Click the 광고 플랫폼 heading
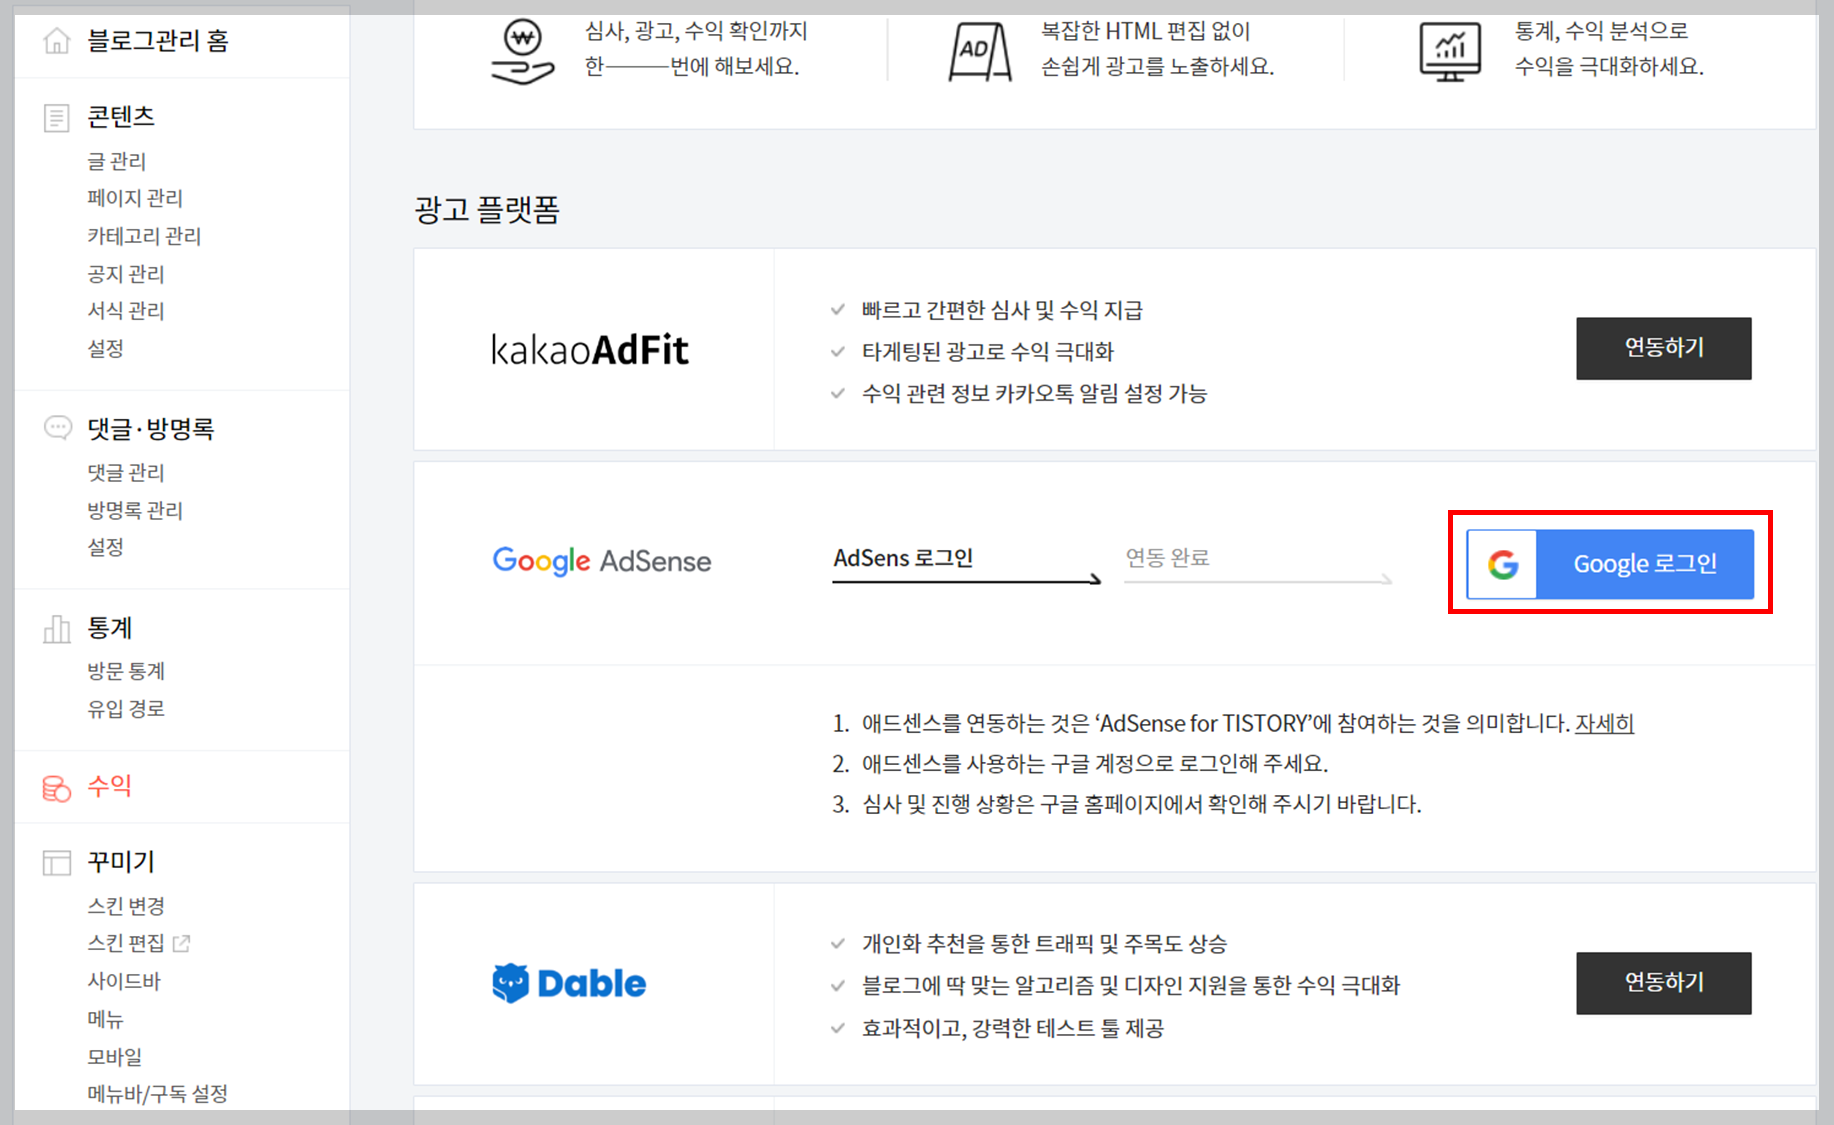The height and width of the screenshot is (1125, 1834). point(487,210)
